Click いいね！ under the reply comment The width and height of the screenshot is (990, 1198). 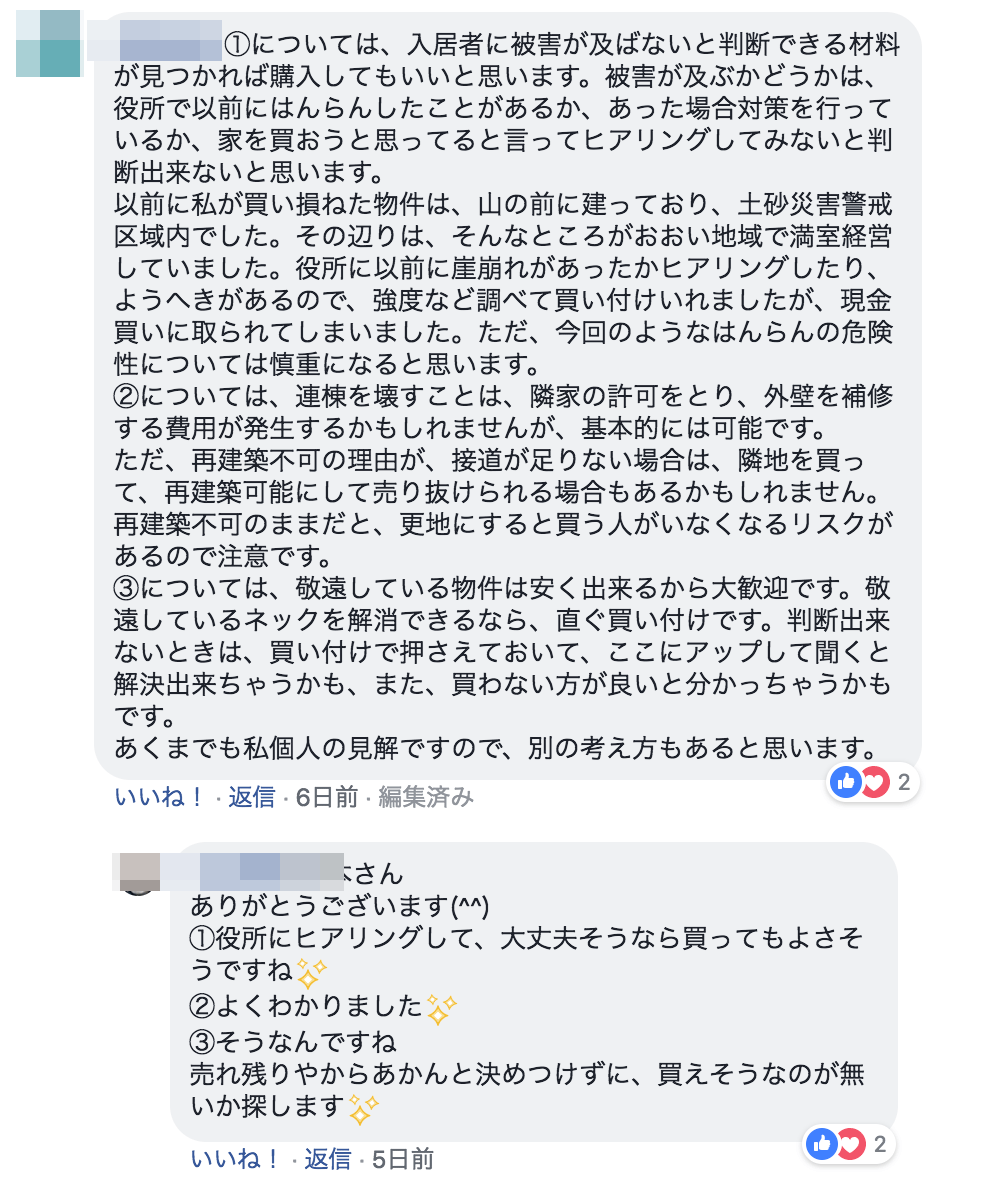click(x=236, y=1159)
